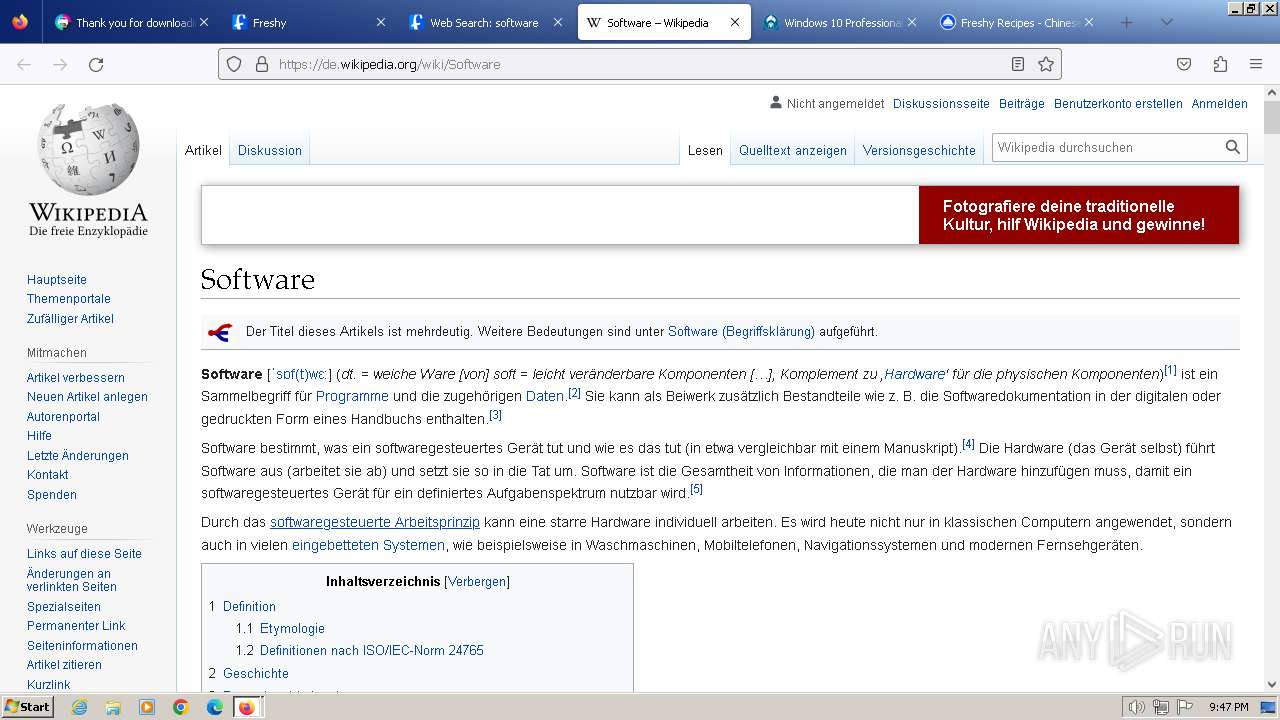Open the Firefox hamburger application menu

[x=1256, y=64]
